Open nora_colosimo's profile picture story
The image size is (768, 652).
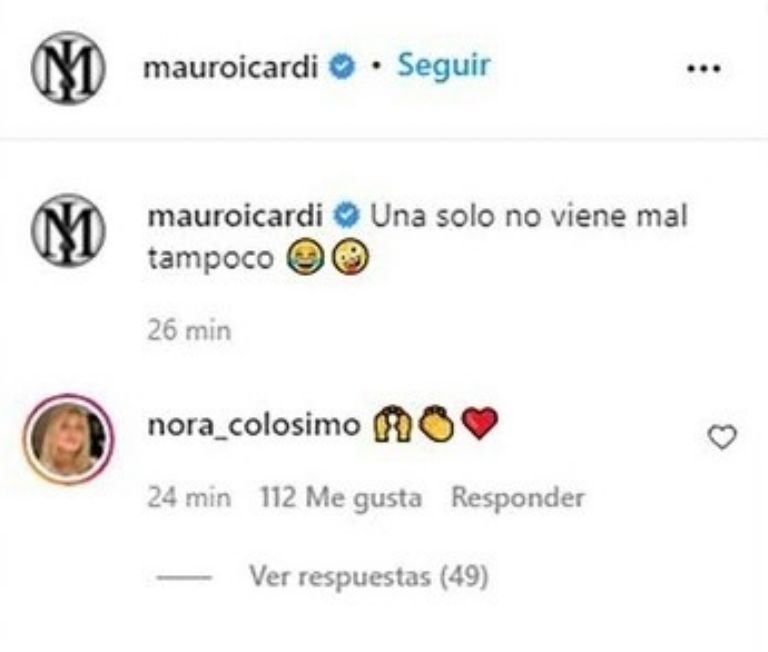(68, 439)
